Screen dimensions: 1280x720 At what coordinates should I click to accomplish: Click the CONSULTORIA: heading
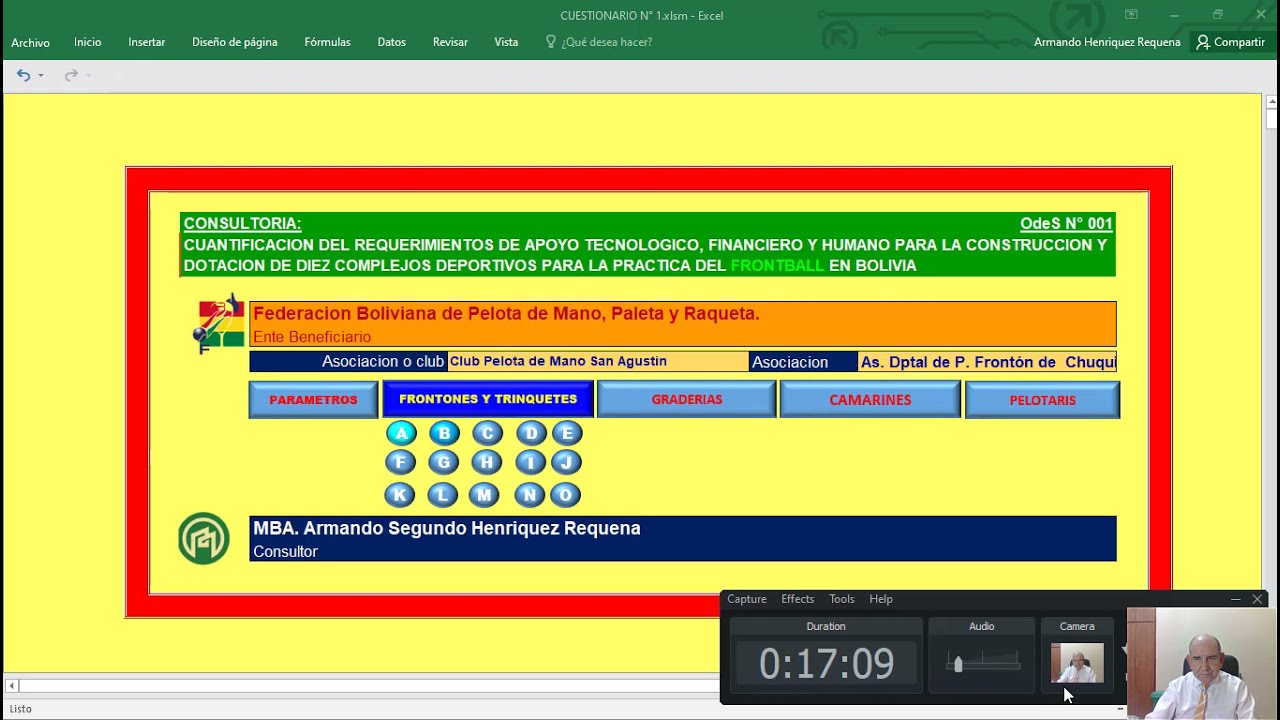(242, 224)
